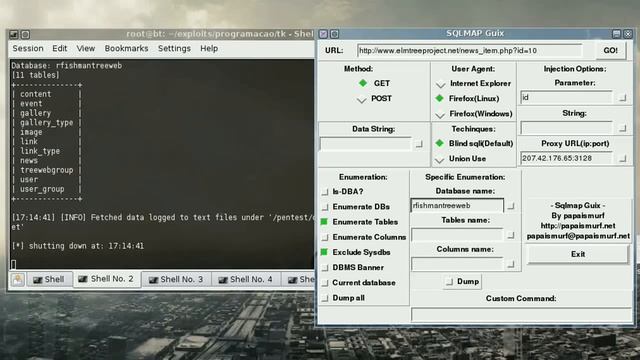640x360 pixels.
Task: Enable the Is-DBA? checkbox
Action: pyautogui.click(x=325, y=192)
